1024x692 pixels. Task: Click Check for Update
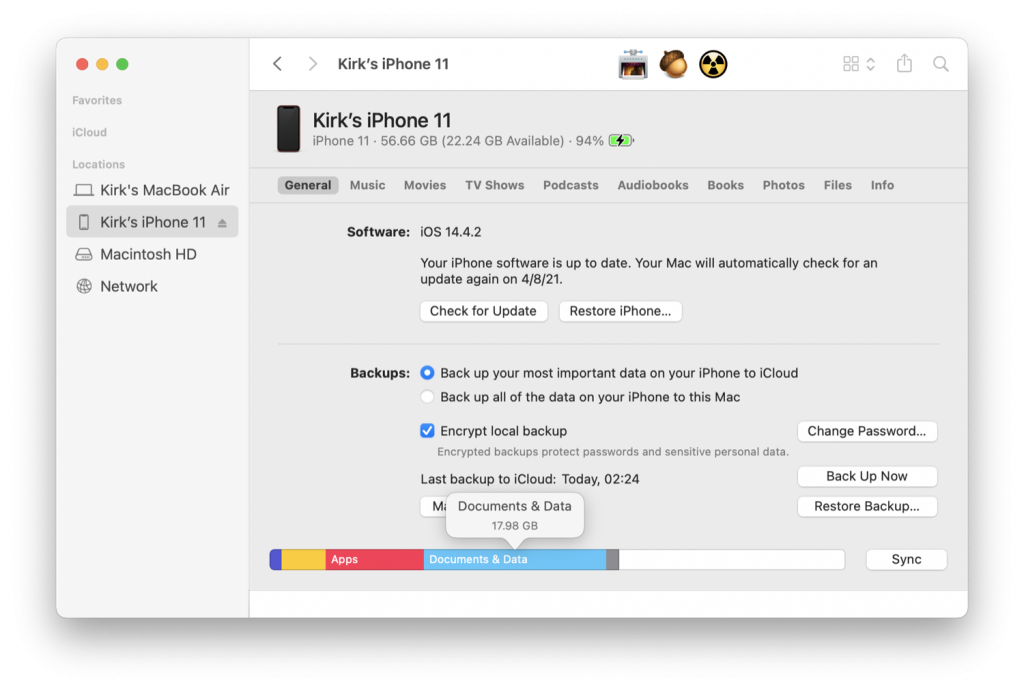(483, 311)
